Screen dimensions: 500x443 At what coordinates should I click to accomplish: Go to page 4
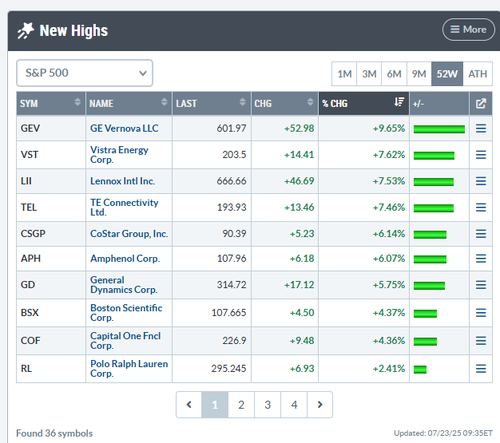(x=294, y=405)
